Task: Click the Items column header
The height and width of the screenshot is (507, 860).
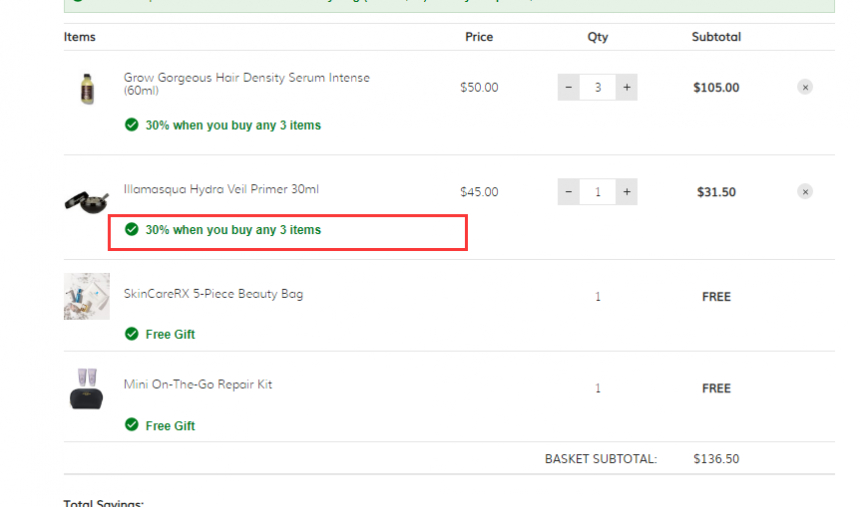Action: point(80,37)
